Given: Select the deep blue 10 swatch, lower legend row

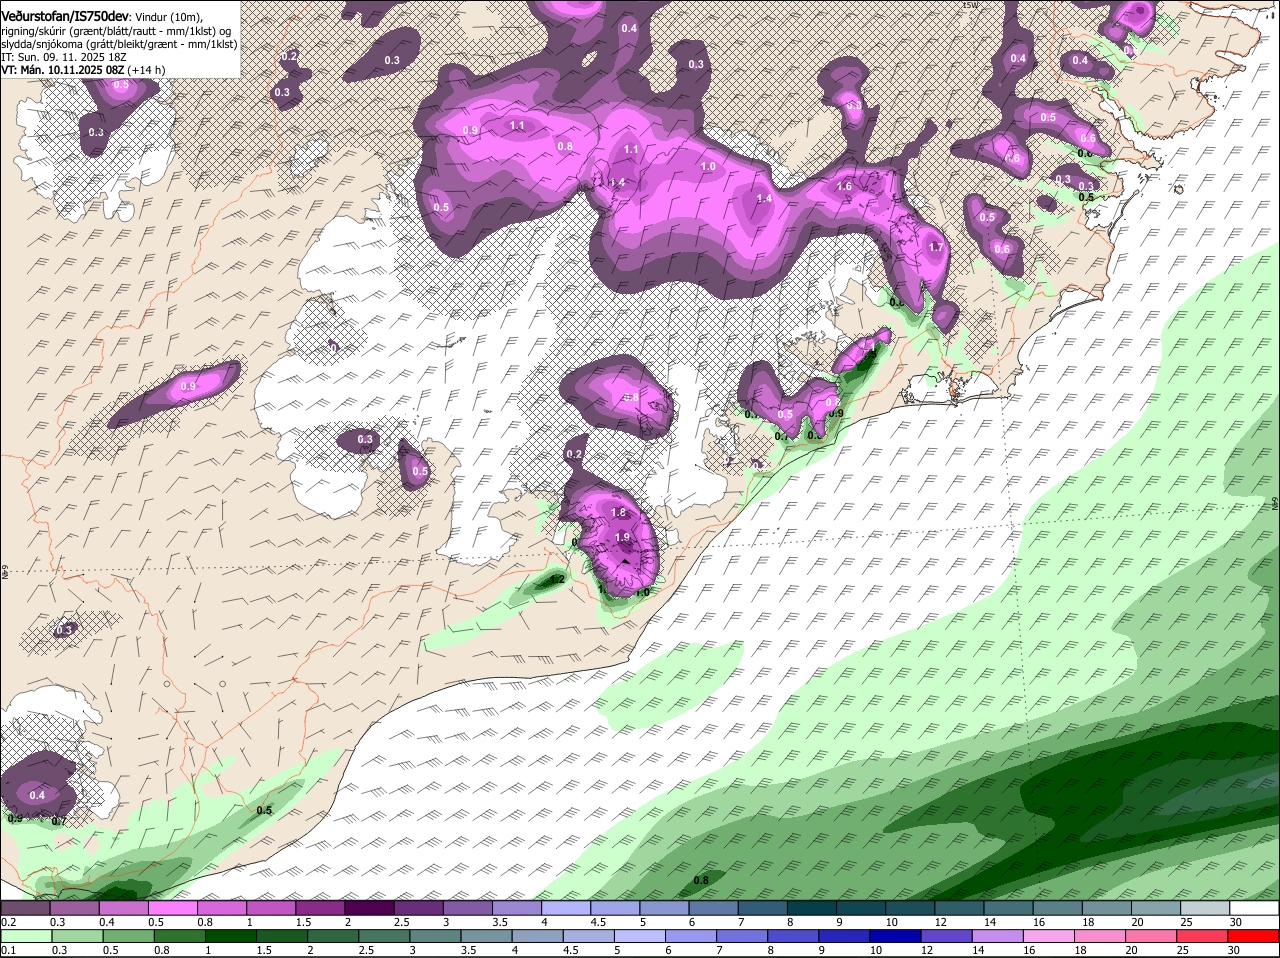Looking at the screenshot, I should (897, 936).
